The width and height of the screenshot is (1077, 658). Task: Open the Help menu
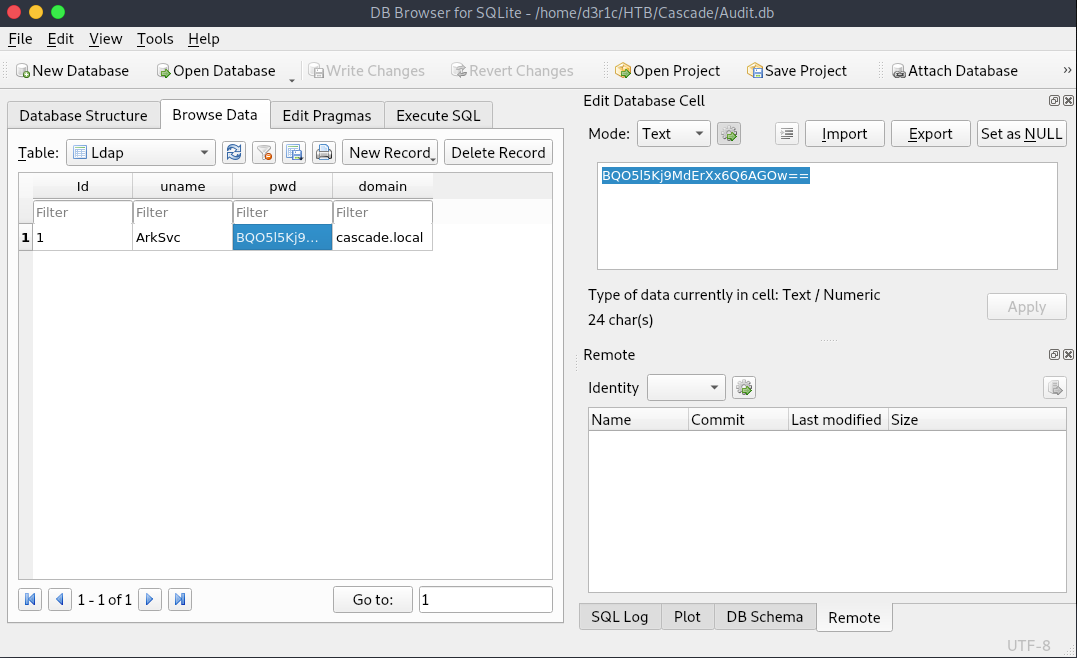point(204,39)
